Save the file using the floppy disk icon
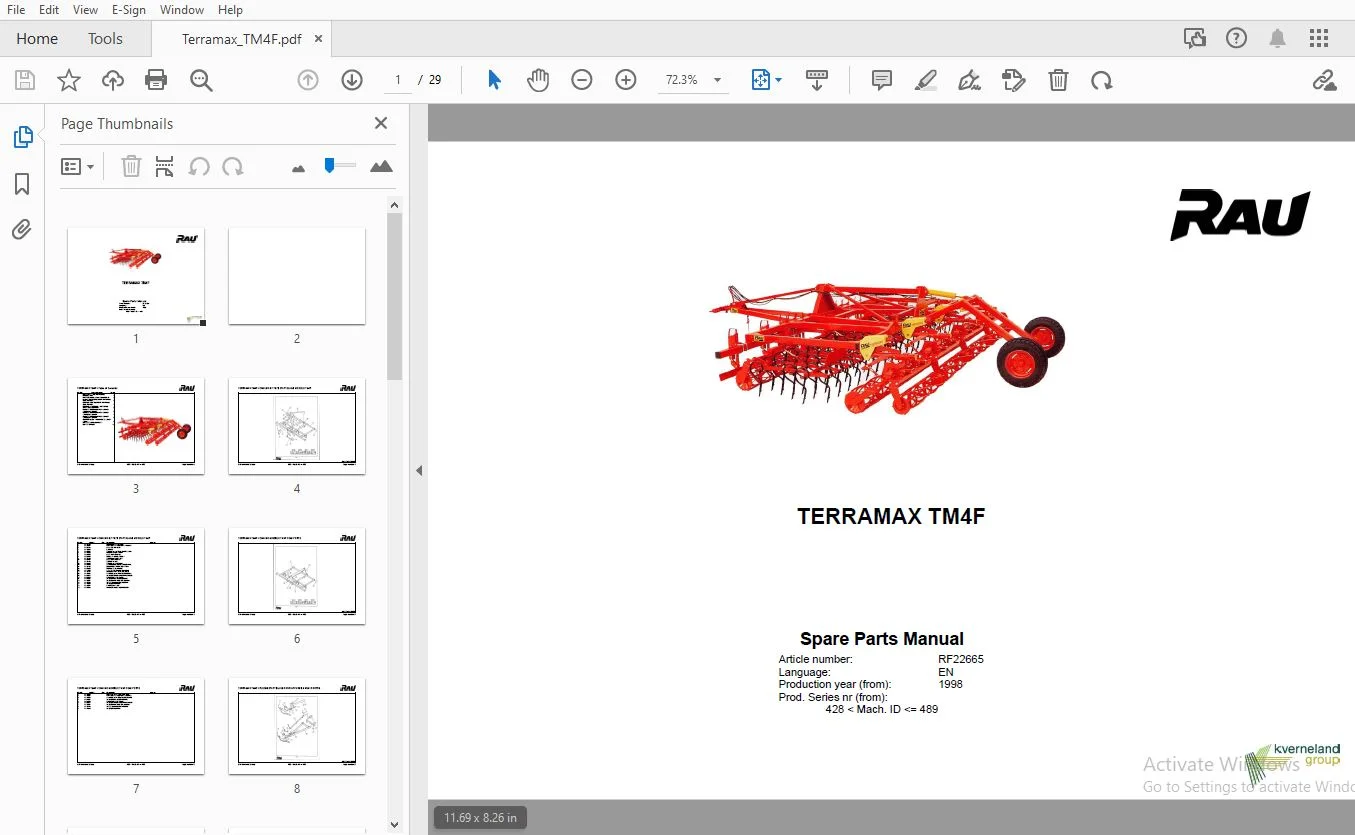 click(25, 80)
